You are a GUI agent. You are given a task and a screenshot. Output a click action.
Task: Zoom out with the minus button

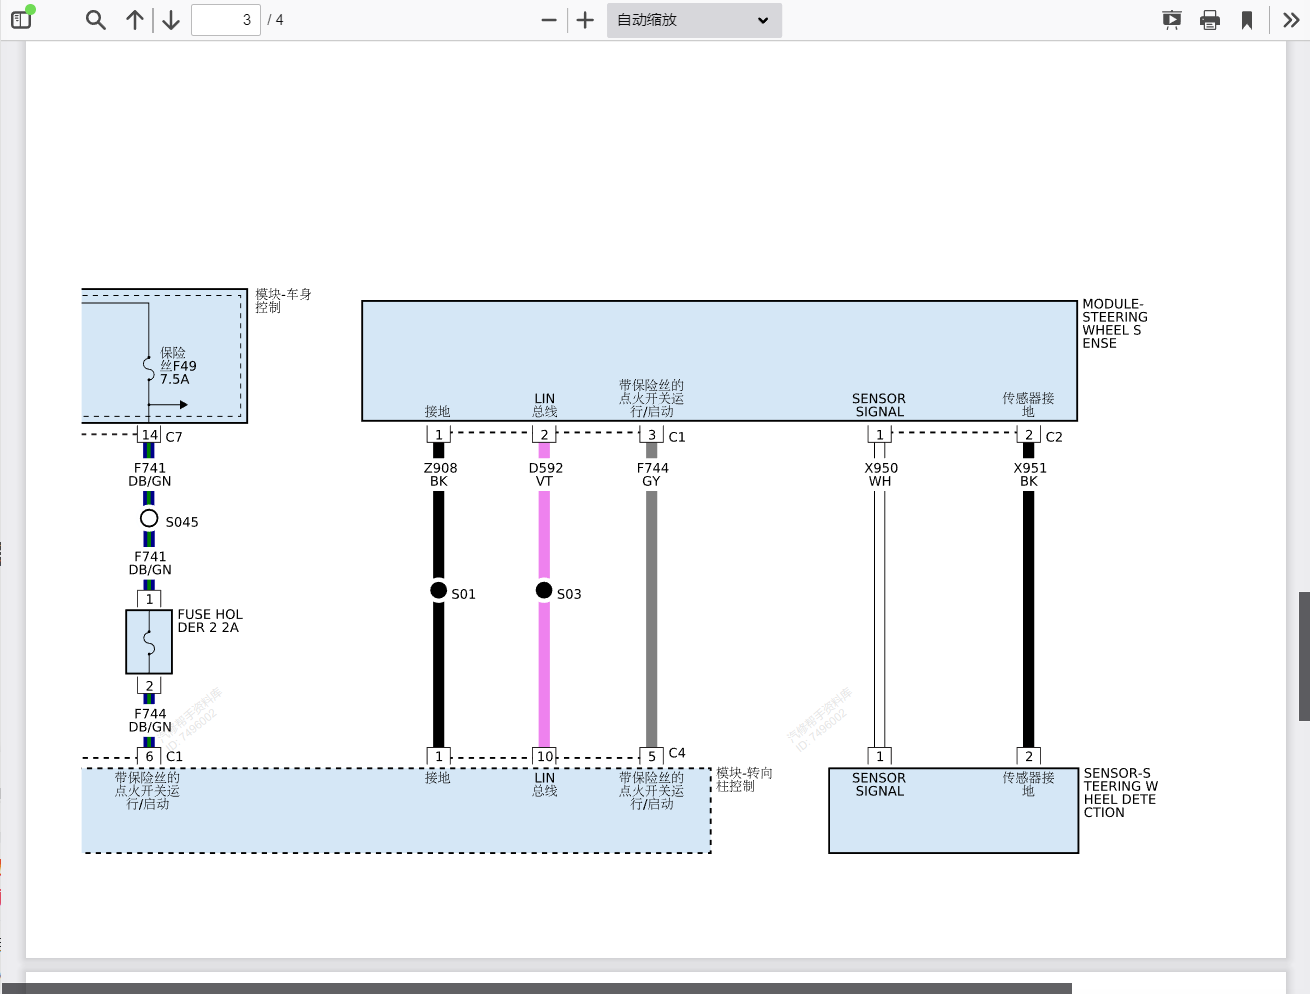(x=548, y=20)
